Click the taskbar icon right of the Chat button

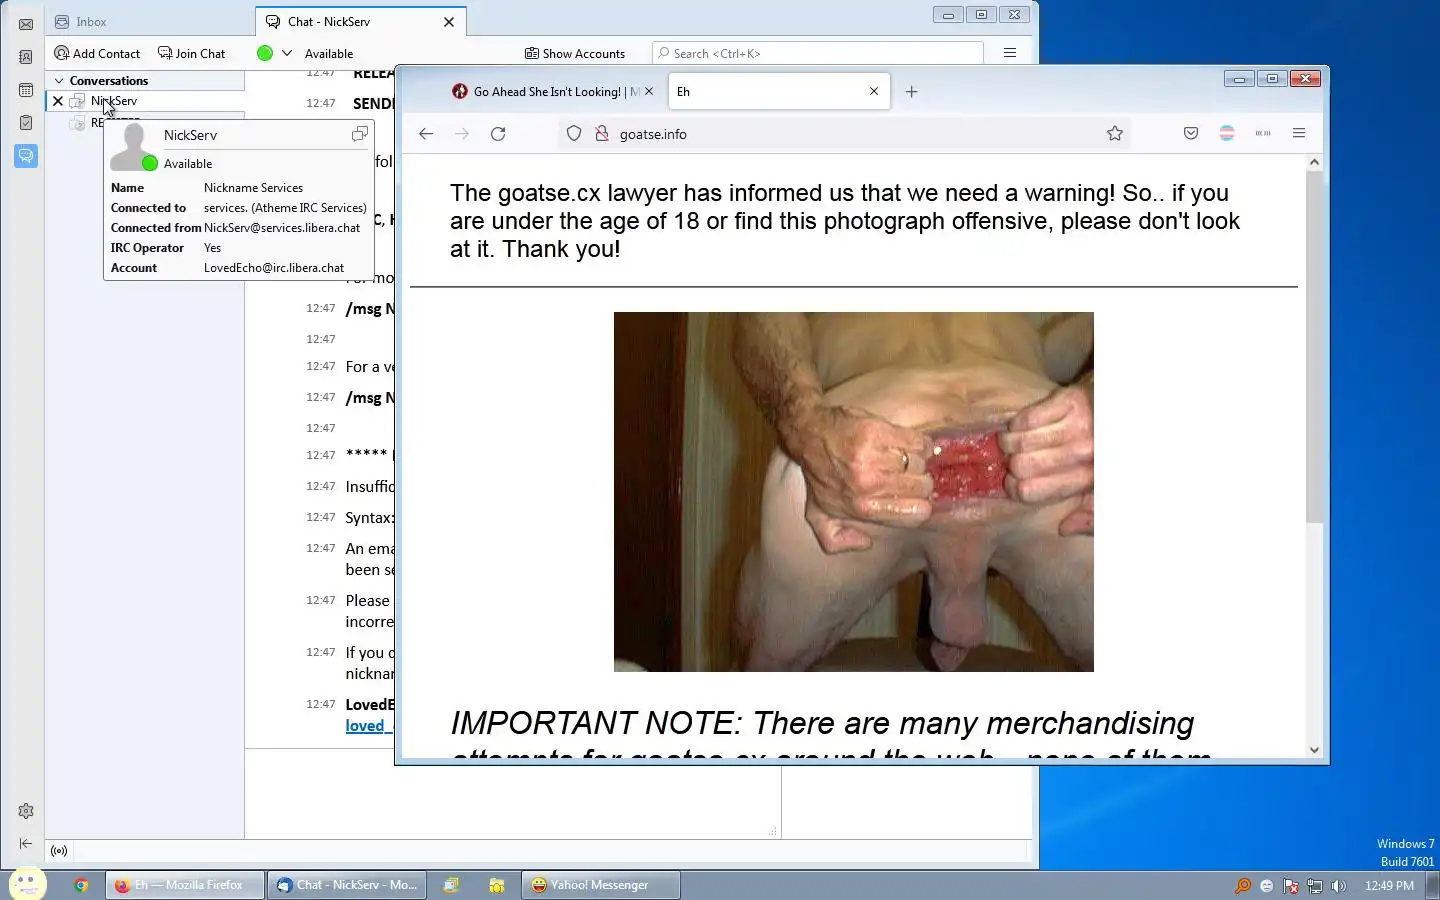[x=451, y=885]
